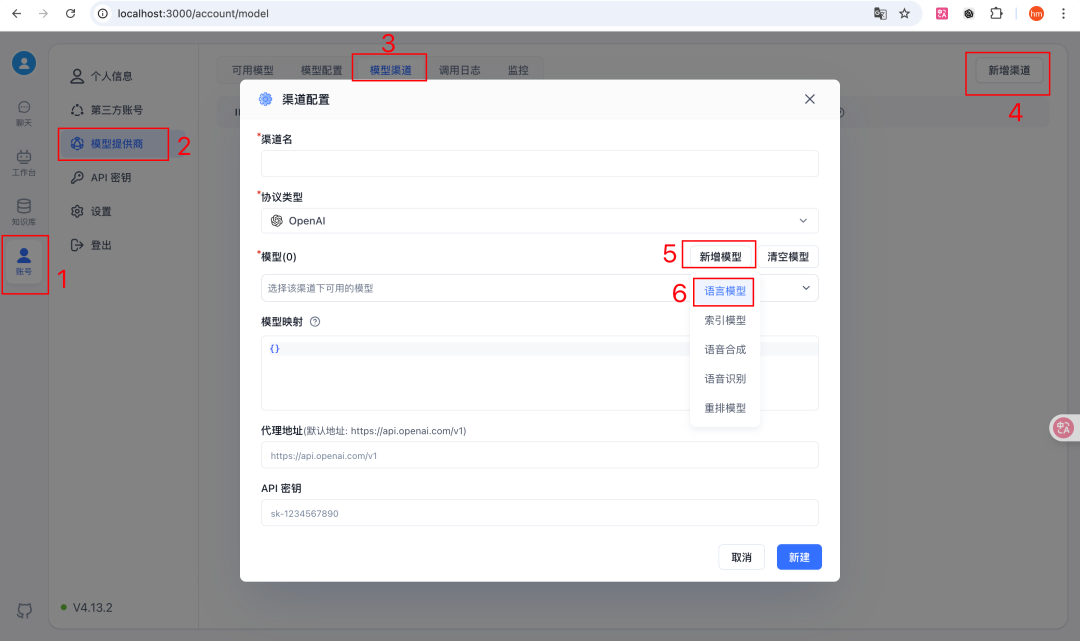Click the user avatar at sidebar top
Image resolution: width=1080 pixels, height=641 pixels.
[24, 63]
